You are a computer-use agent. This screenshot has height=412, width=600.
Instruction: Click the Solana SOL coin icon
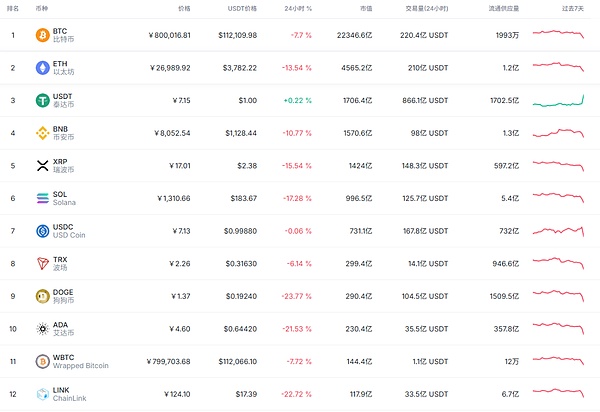pyautogui.click(x=42, y=198)
